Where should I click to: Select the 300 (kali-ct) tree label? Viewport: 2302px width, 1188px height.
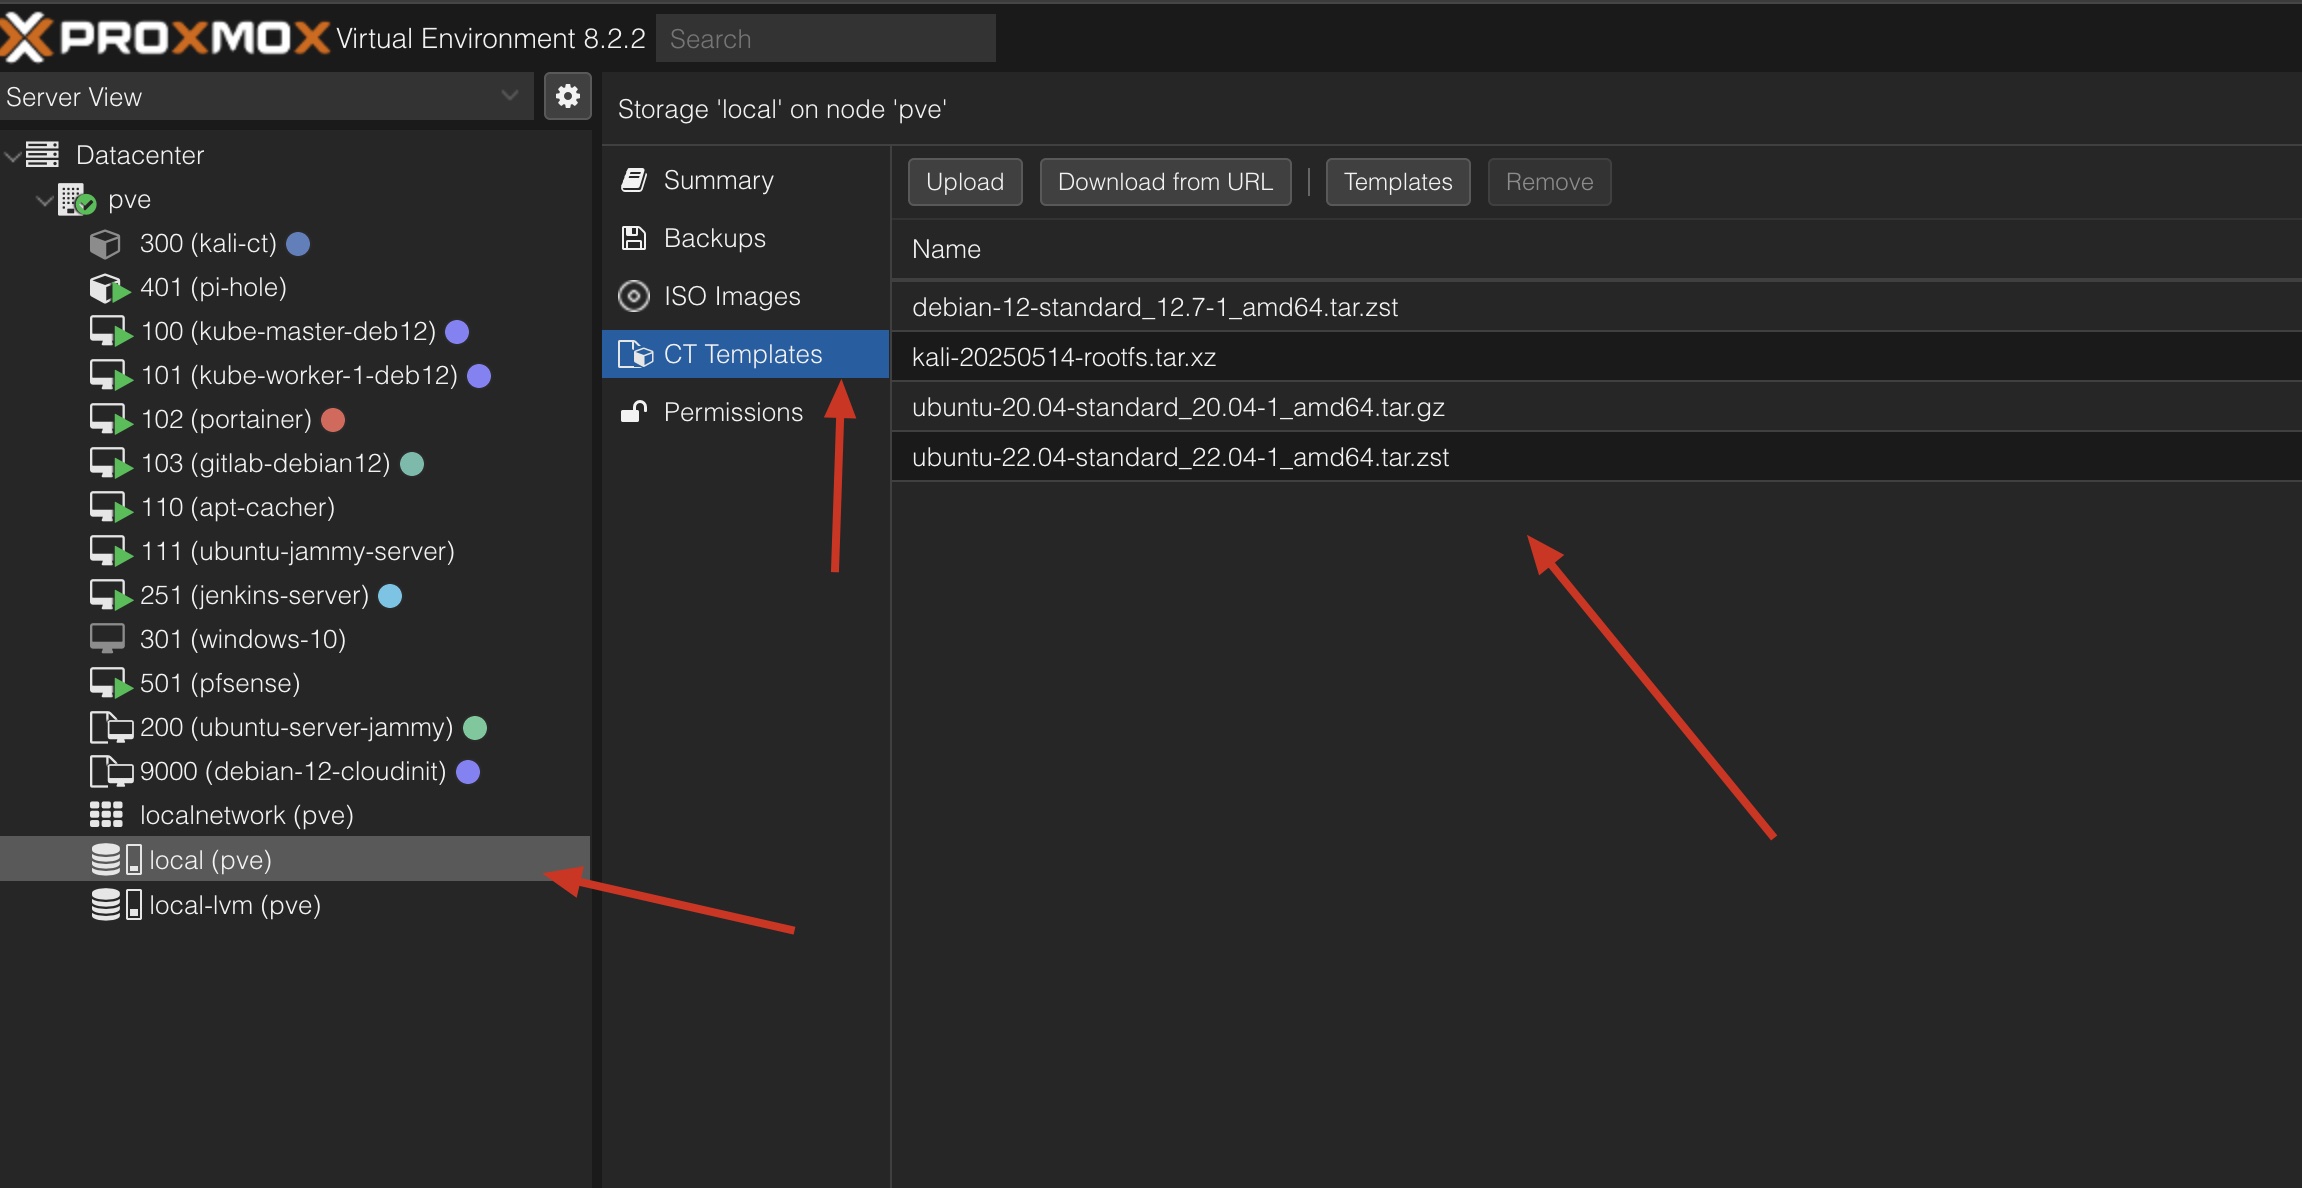tap(208, 244)
